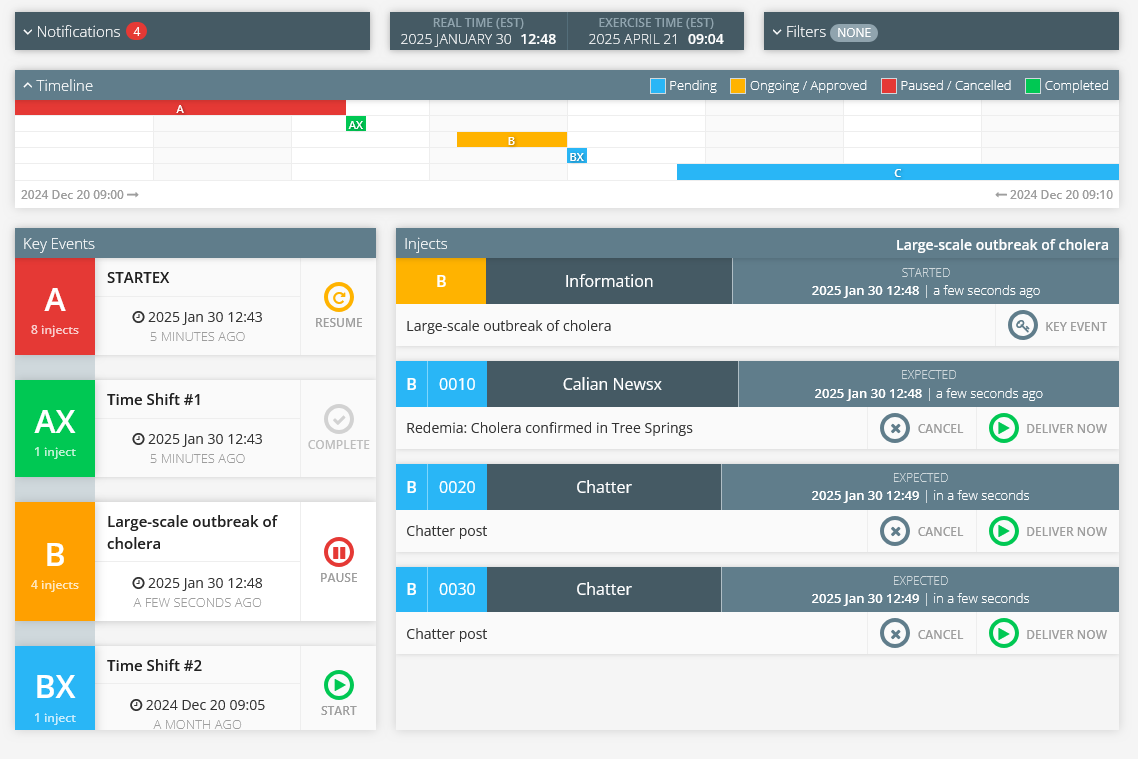The height and width of the screenshot is (759, 1138).
Task: Click the red notifications count badge
Action: point(136,32)
